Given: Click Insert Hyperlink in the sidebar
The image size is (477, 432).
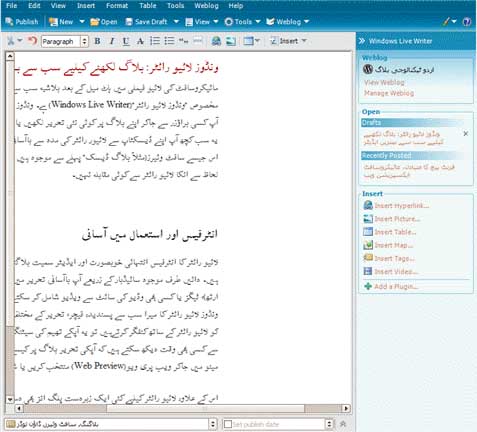Looking at the screenshot, I should pos(396,205).
